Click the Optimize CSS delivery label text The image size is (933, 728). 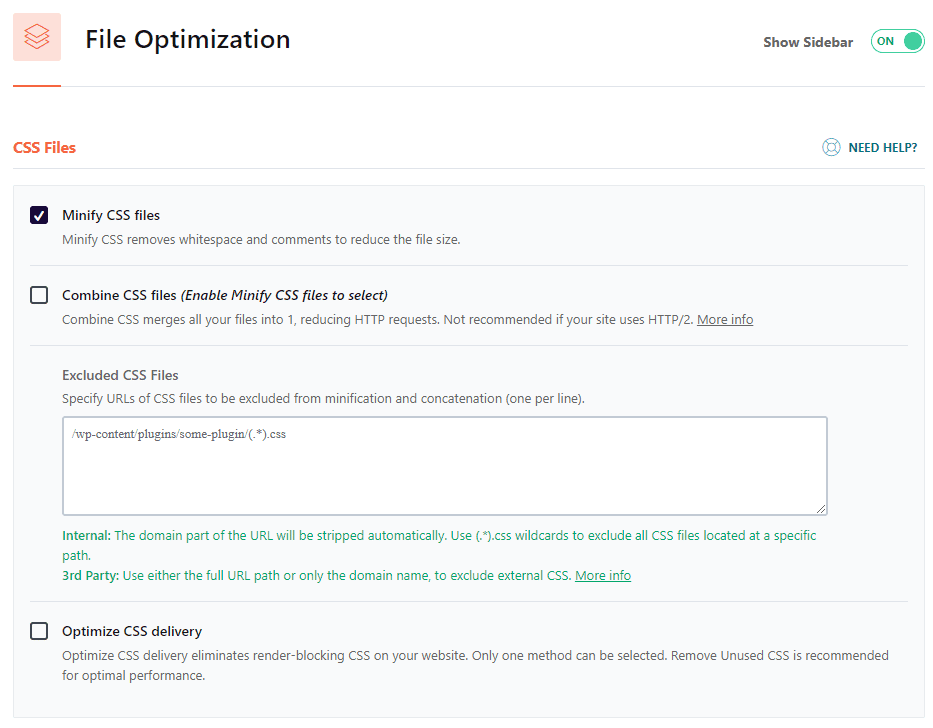point(131,631)
